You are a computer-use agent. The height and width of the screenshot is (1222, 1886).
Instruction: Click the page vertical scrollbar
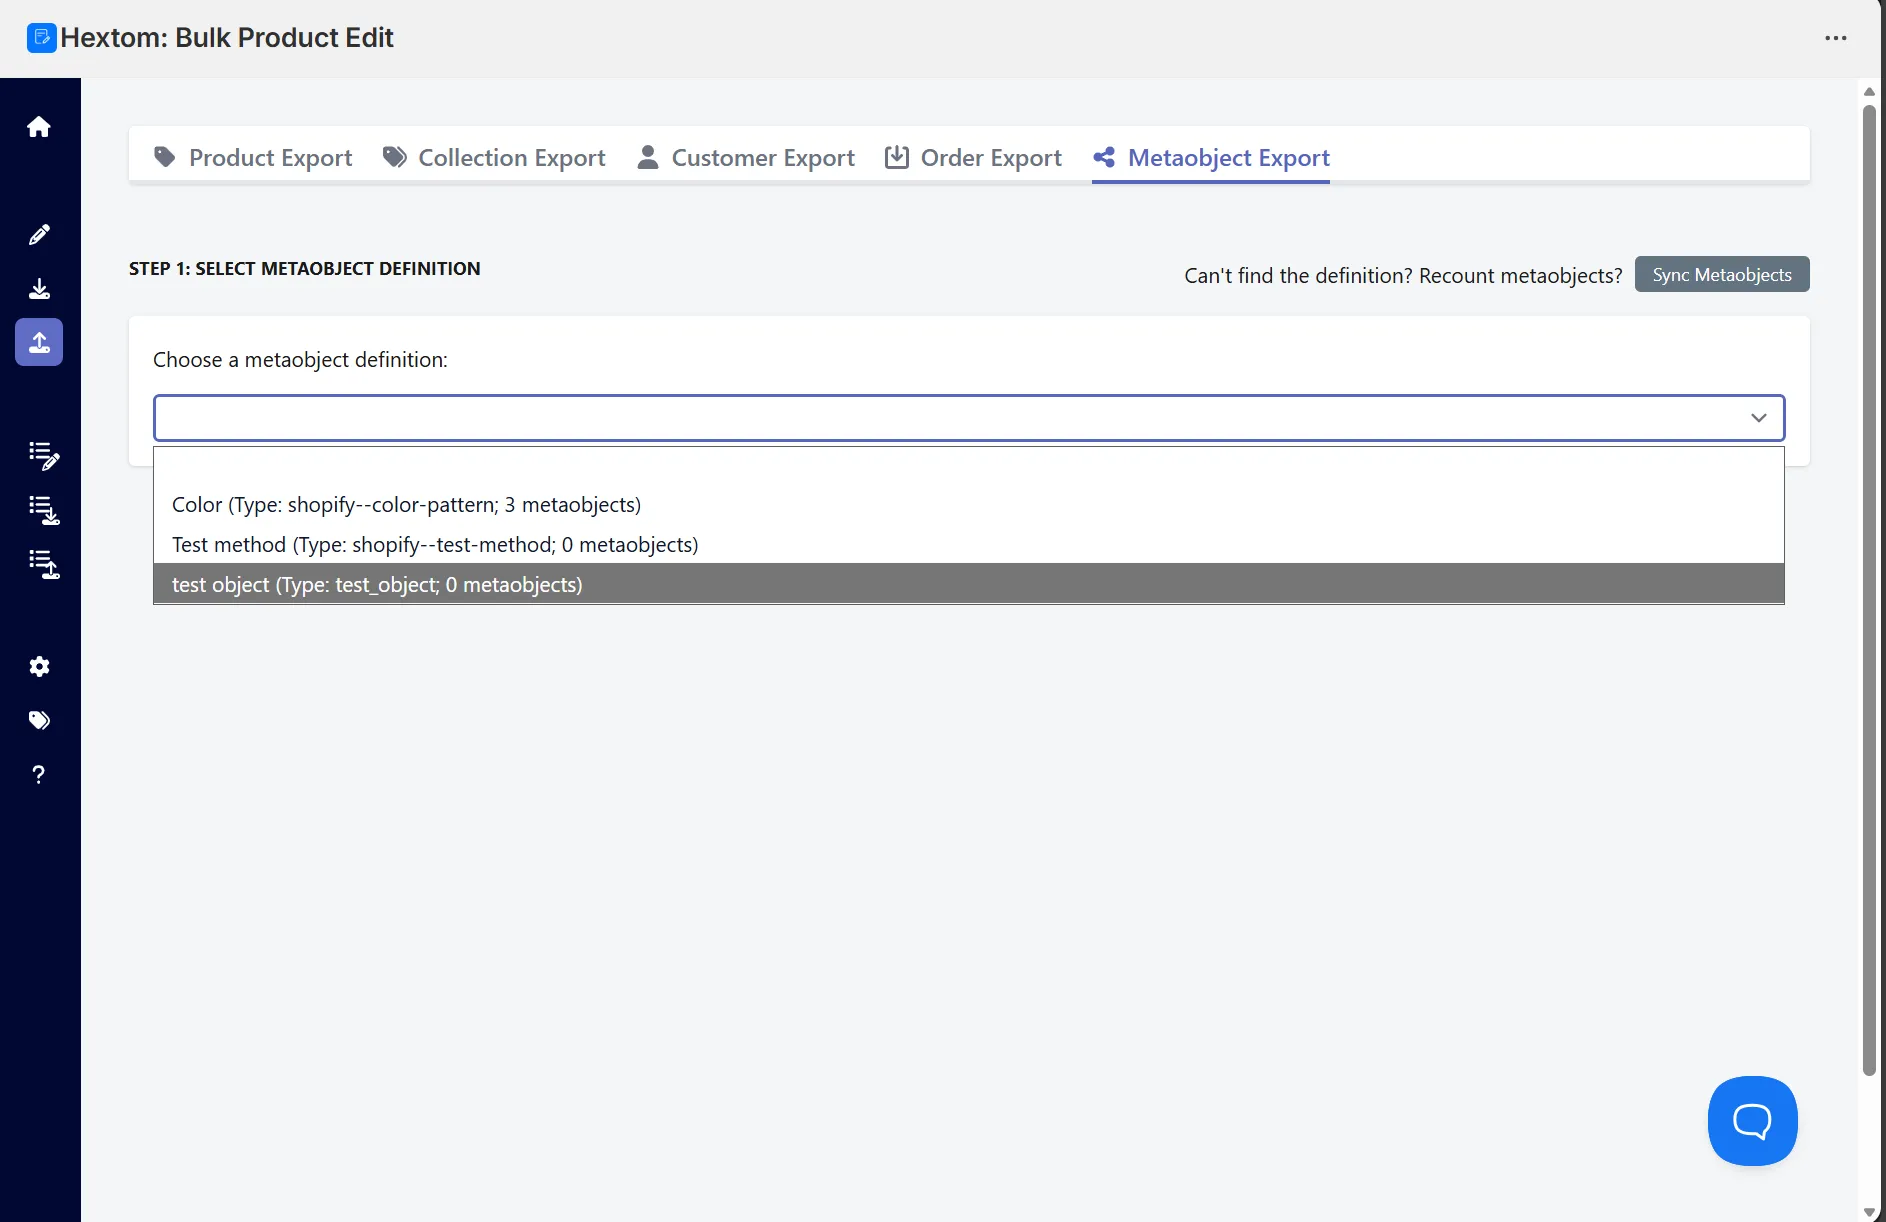[x=1869, y=590]
